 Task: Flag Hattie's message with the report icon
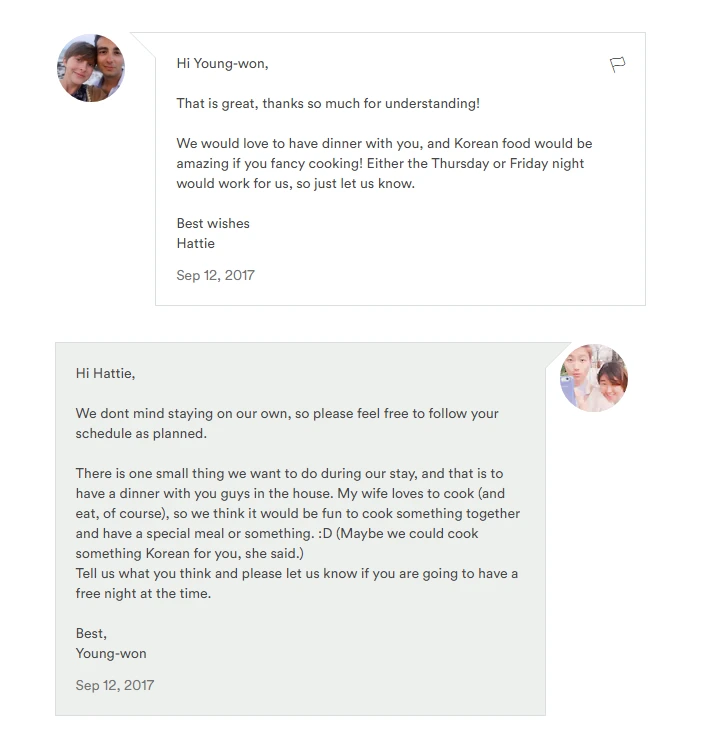[x=617, y=64]
